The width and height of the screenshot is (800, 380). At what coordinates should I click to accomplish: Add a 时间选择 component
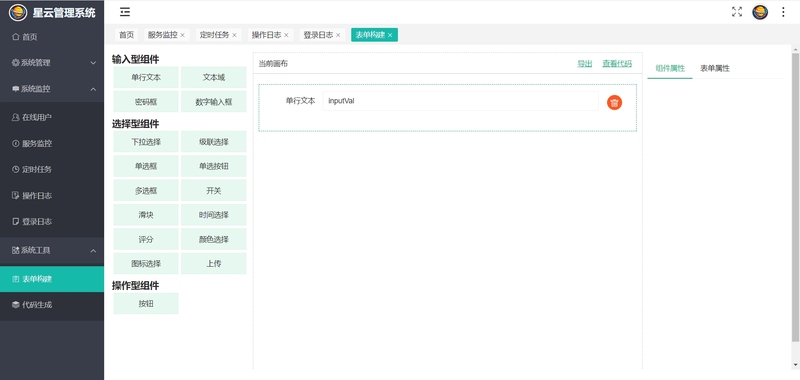tap(213, 215)
